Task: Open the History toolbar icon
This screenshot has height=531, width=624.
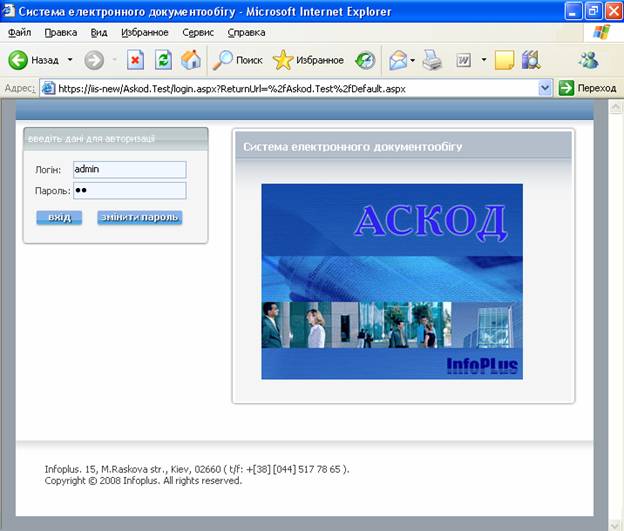Action: 366,60
